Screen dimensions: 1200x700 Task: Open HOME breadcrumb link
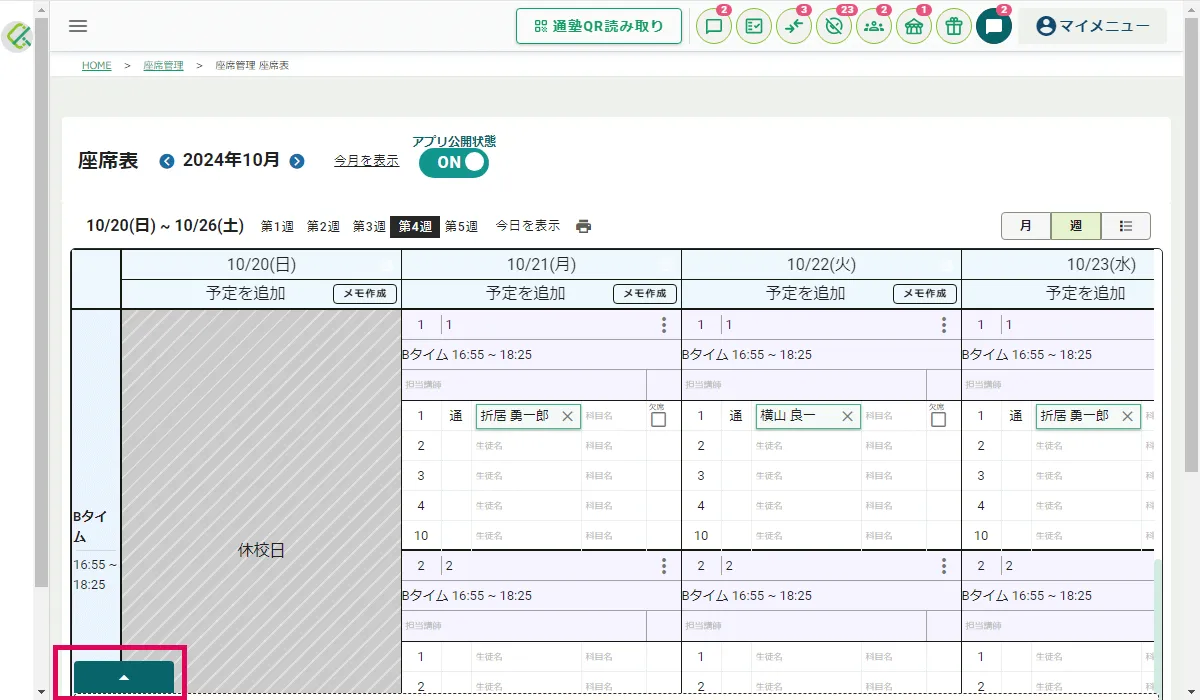pos(97,65)
